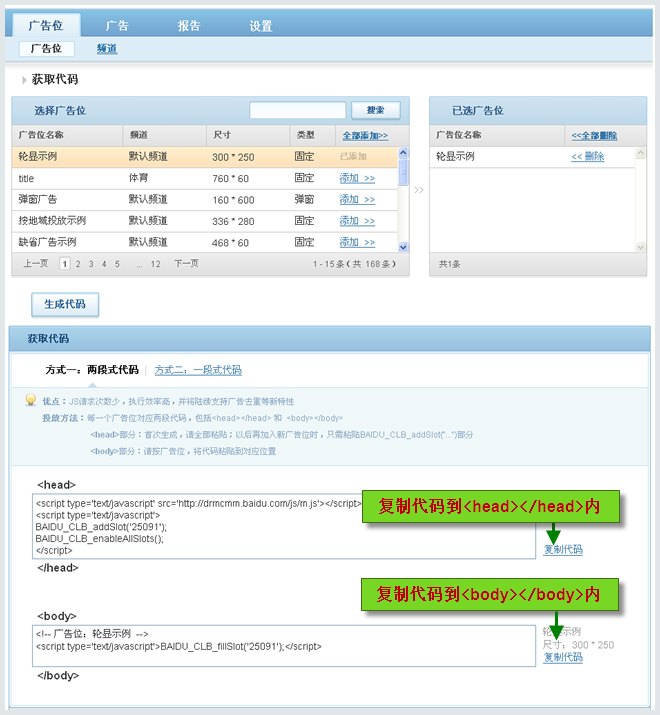Add the 按地域投放示例 ad slot
660x715 pixels.
pyautogui.click(x=357, y=221)
